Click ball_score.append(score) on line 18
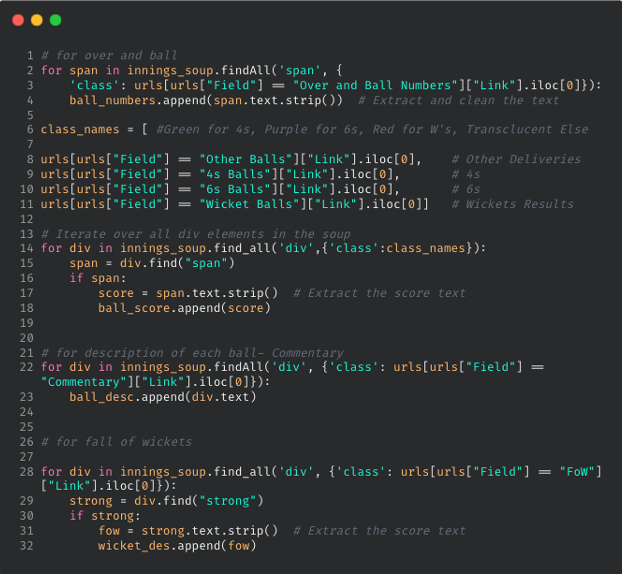This screenshot has height=574, width=622. point(183,308)
